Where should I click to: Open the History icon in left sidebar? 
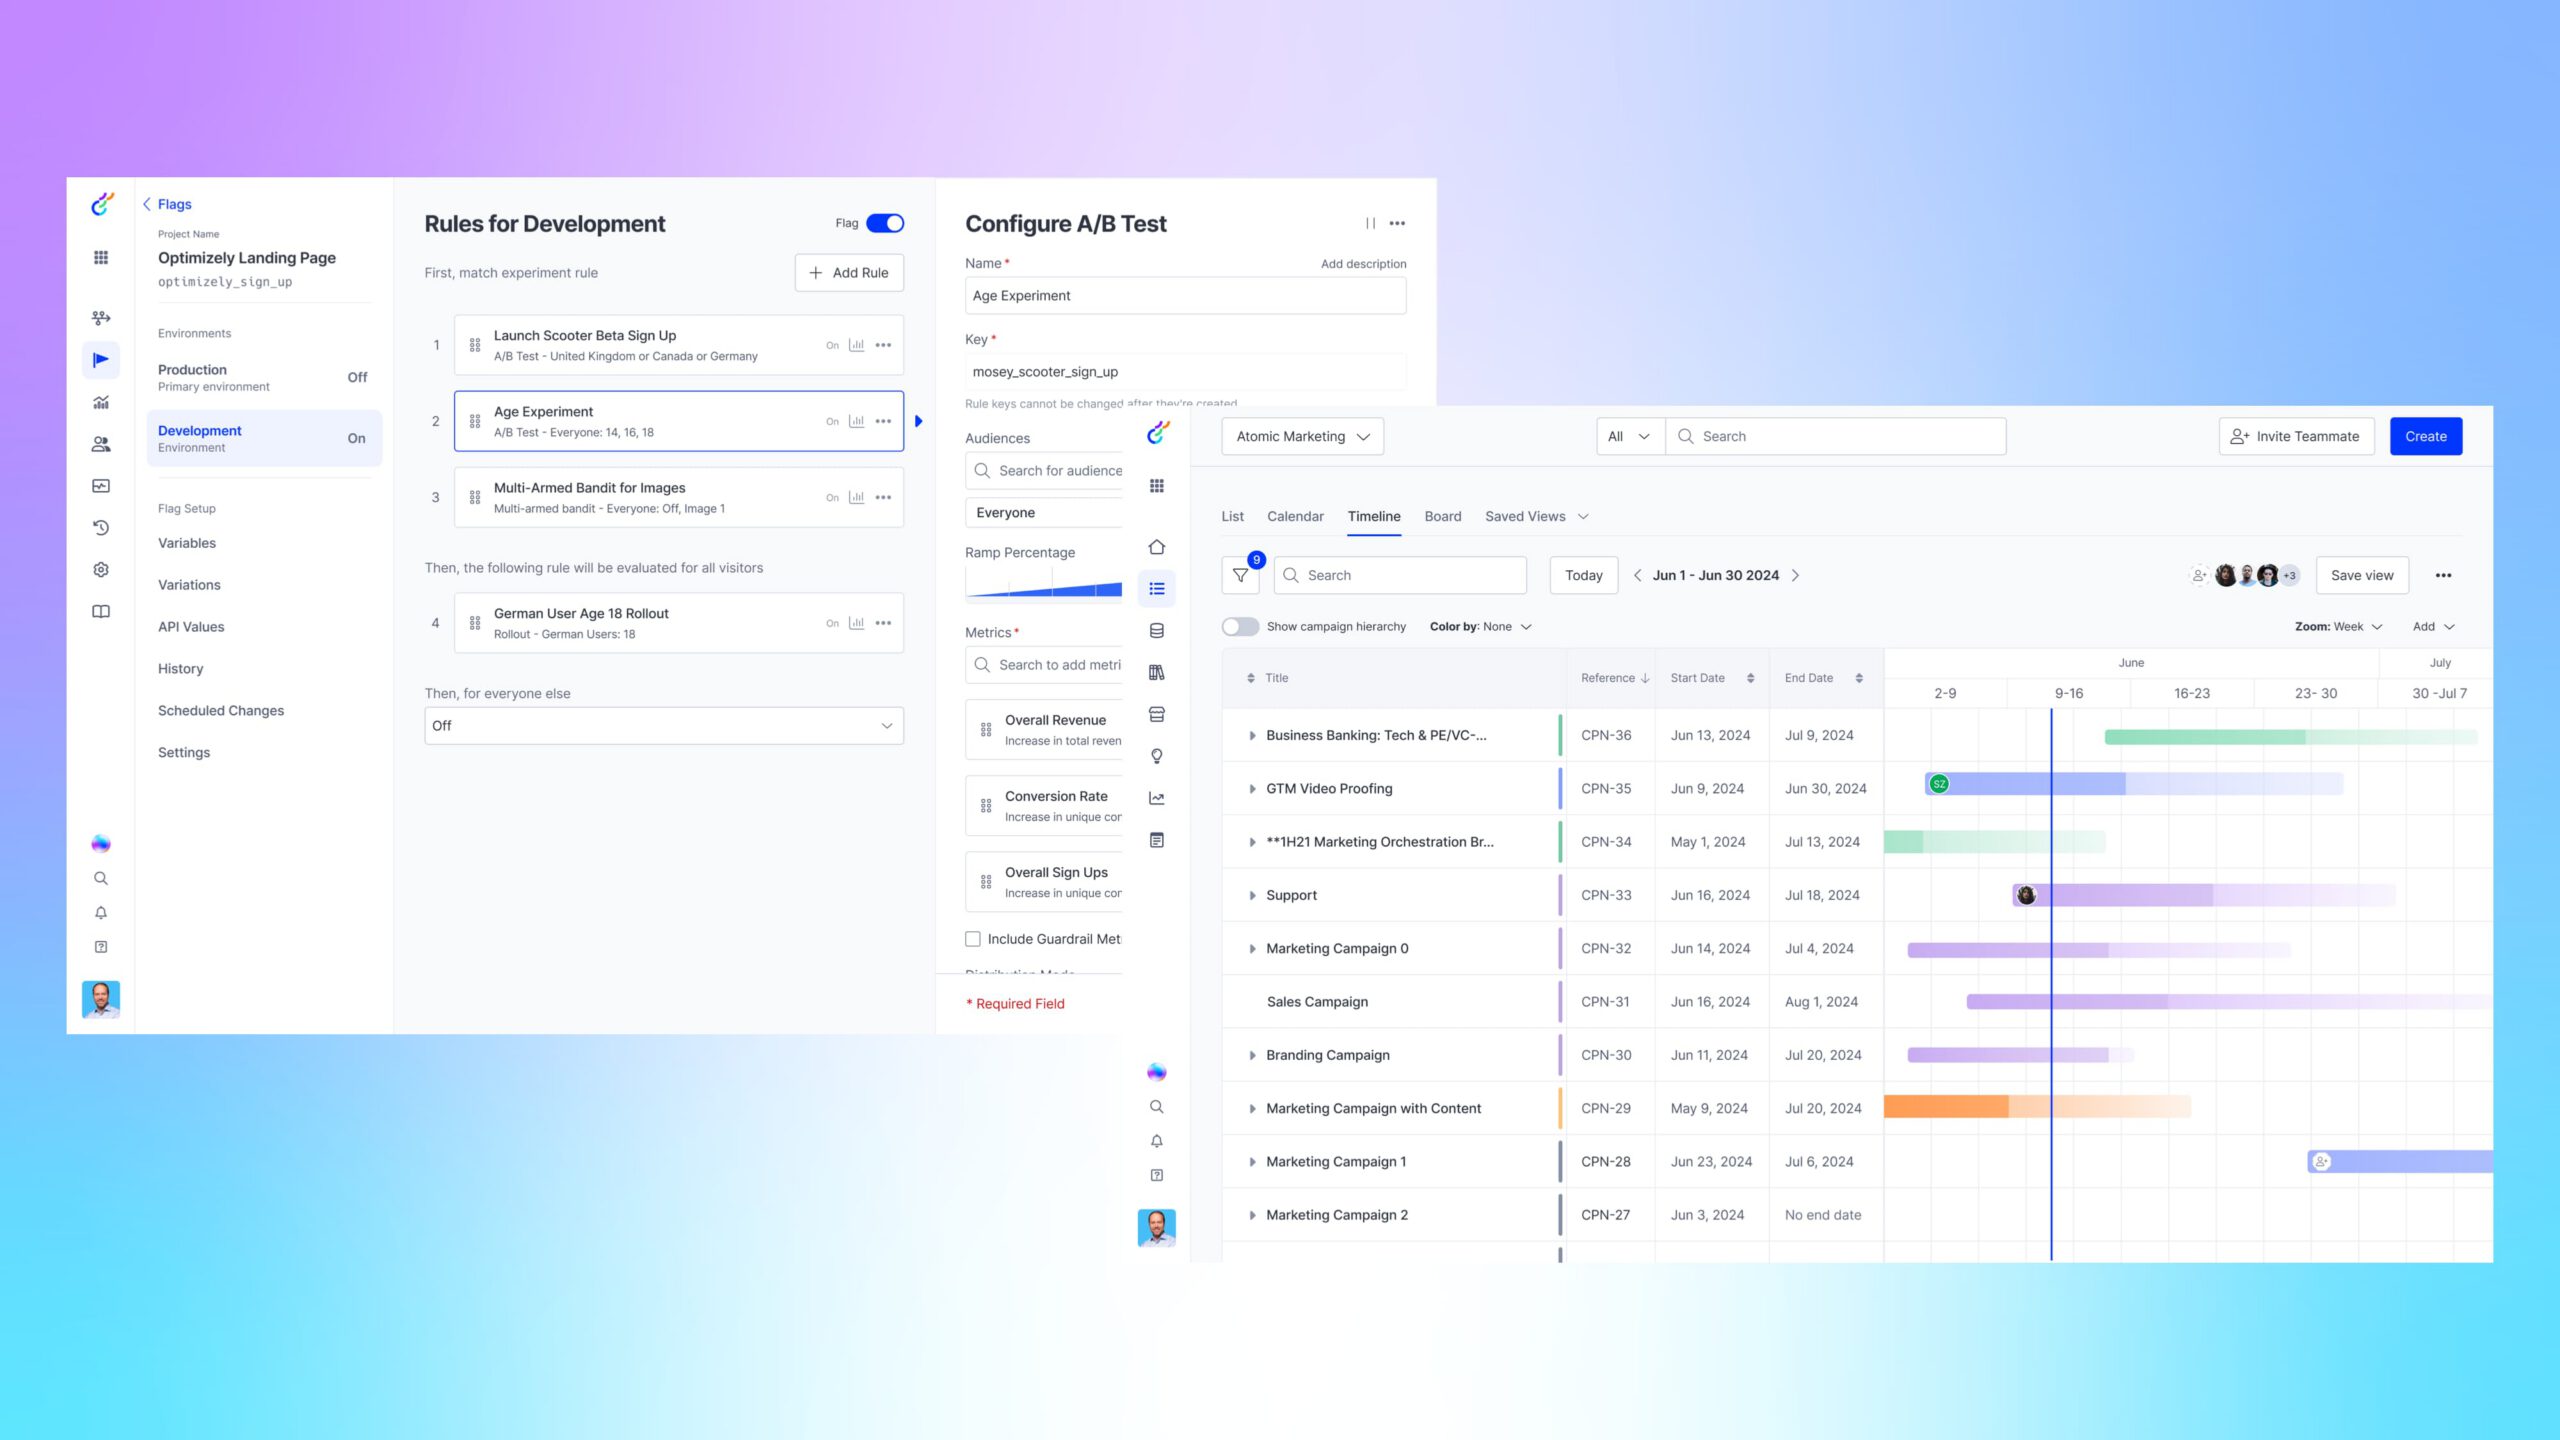(101, 528)
